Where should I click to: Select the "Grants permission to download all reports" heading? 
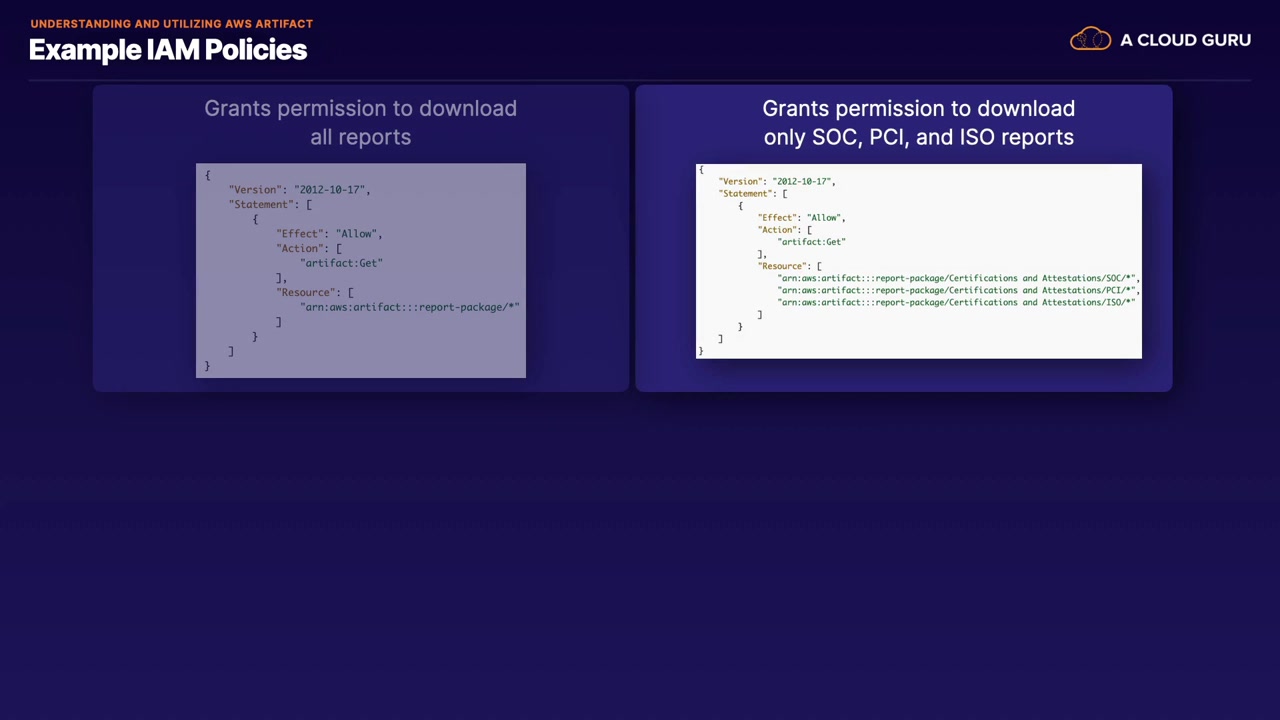pos(360,122)
